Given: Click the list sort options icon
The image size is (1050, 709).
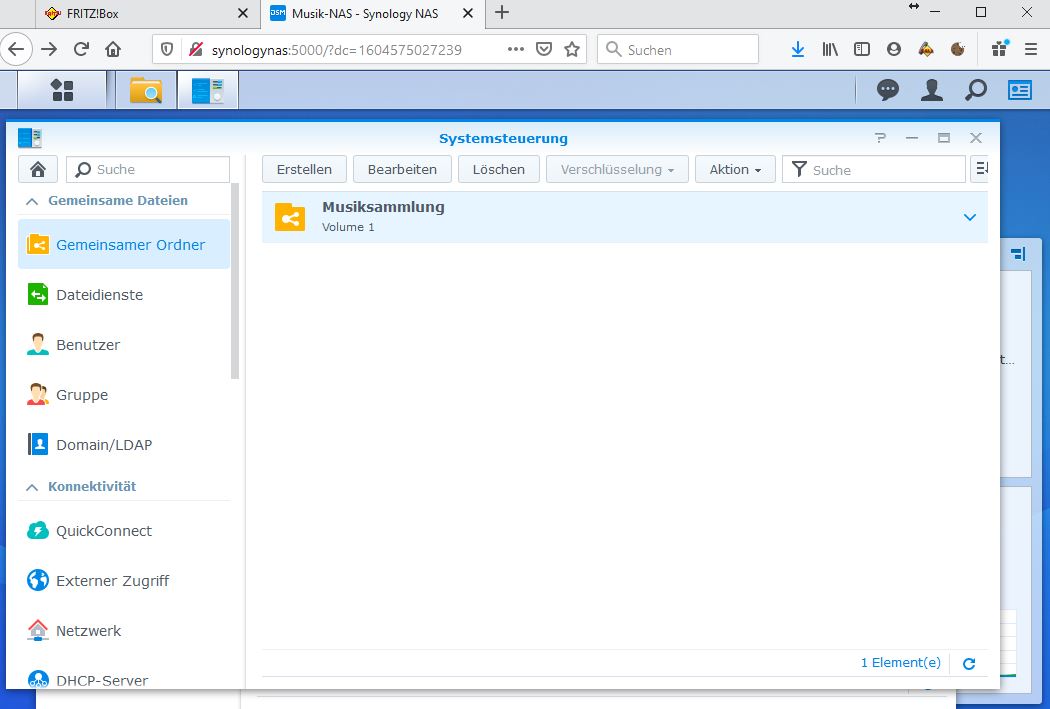Looking at the screenshot, I should tap(980, 169).
